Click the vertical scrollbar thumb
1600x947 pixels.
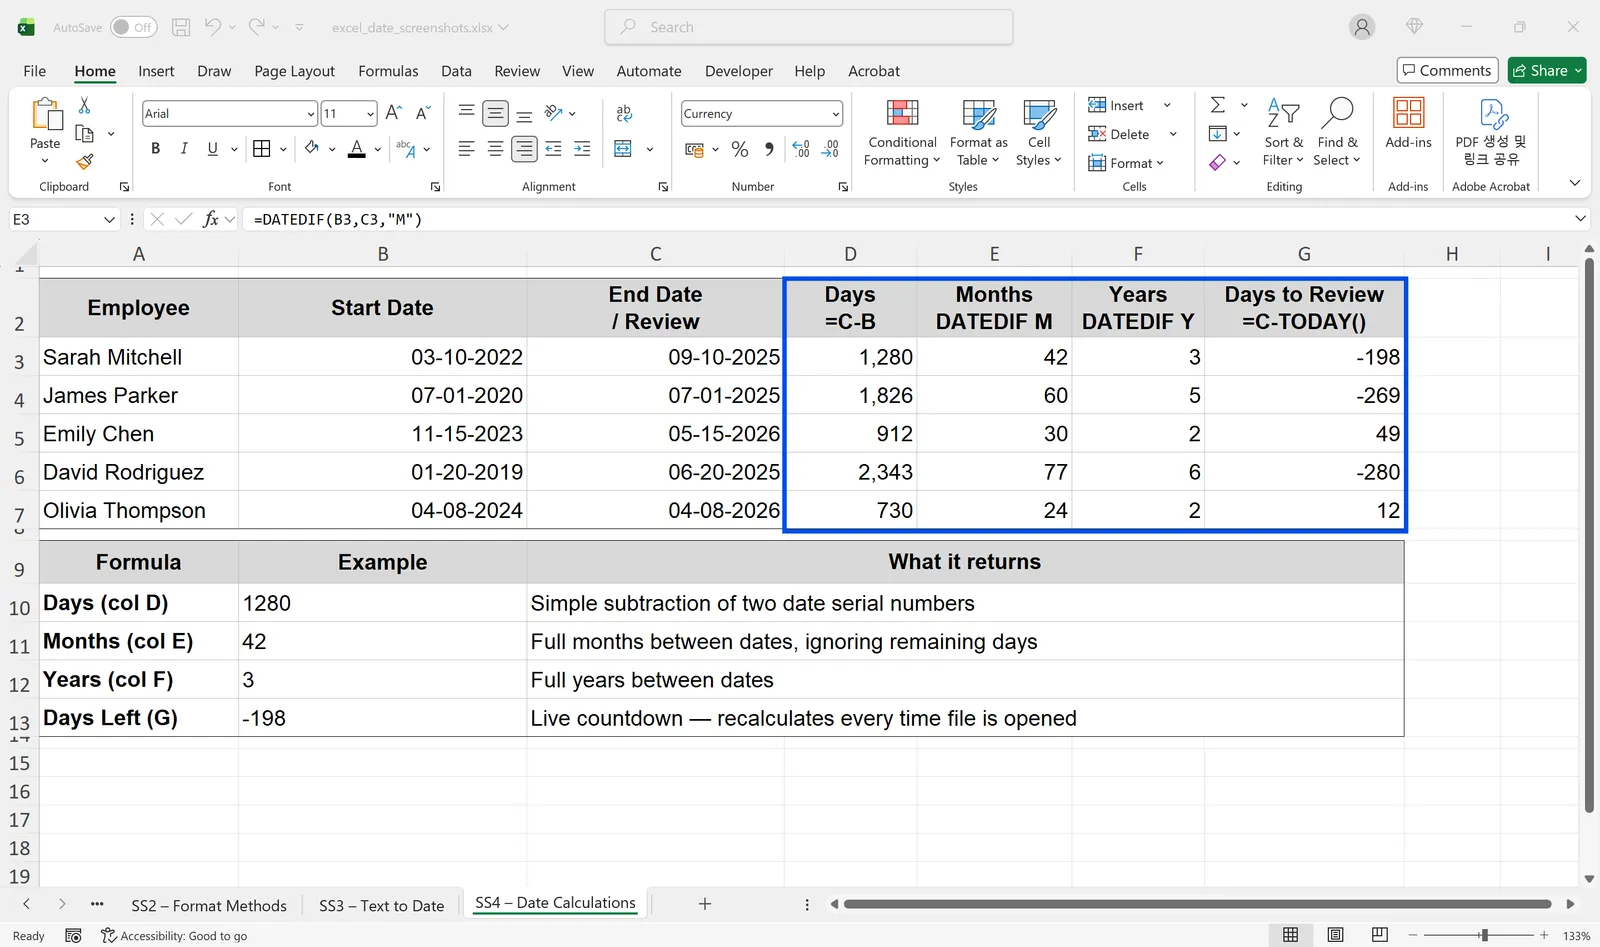(1589, 535)
